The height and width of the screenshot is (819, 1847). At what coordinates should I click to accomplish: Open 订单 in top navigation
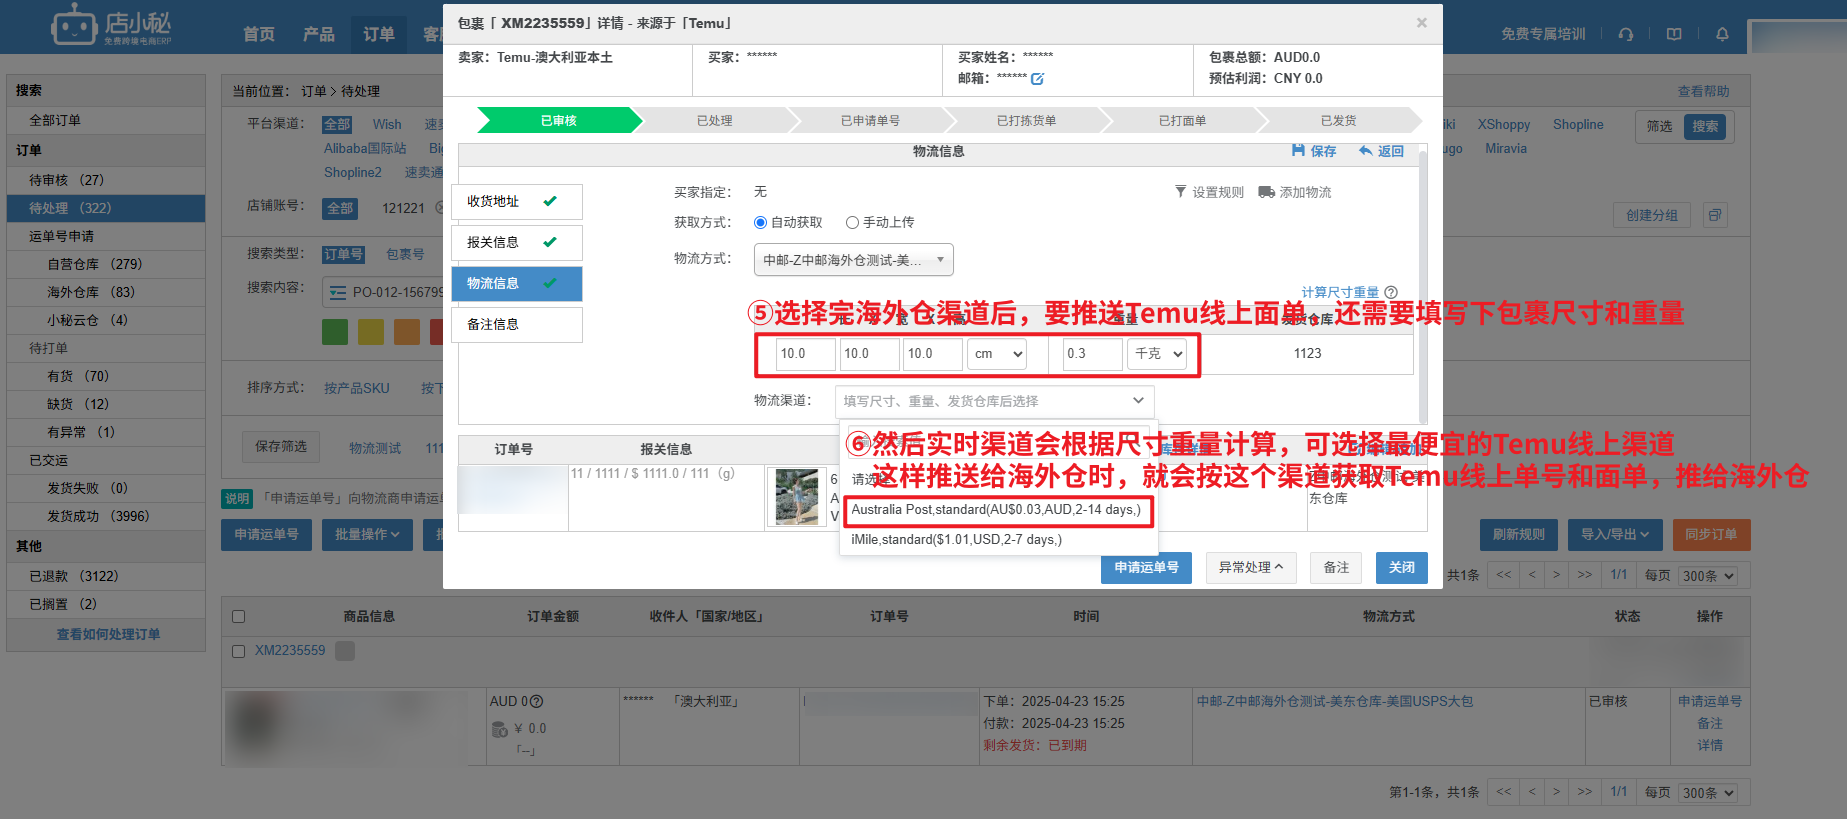379,34
